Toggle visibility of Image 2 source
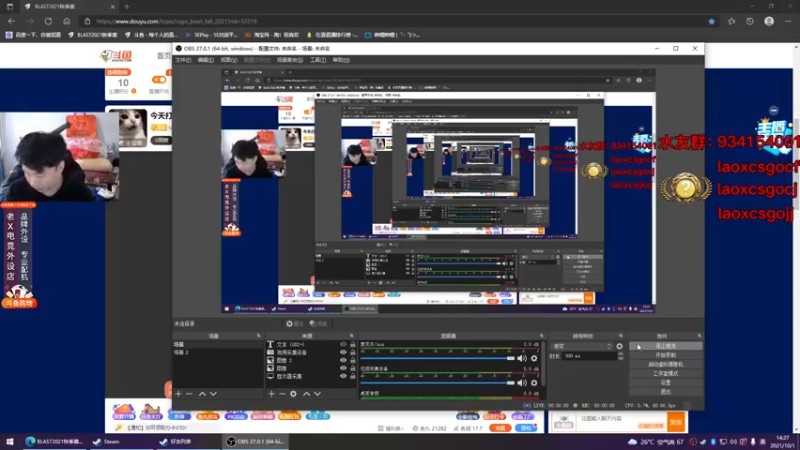Viewport: 800px width, 450px height. 343,360
